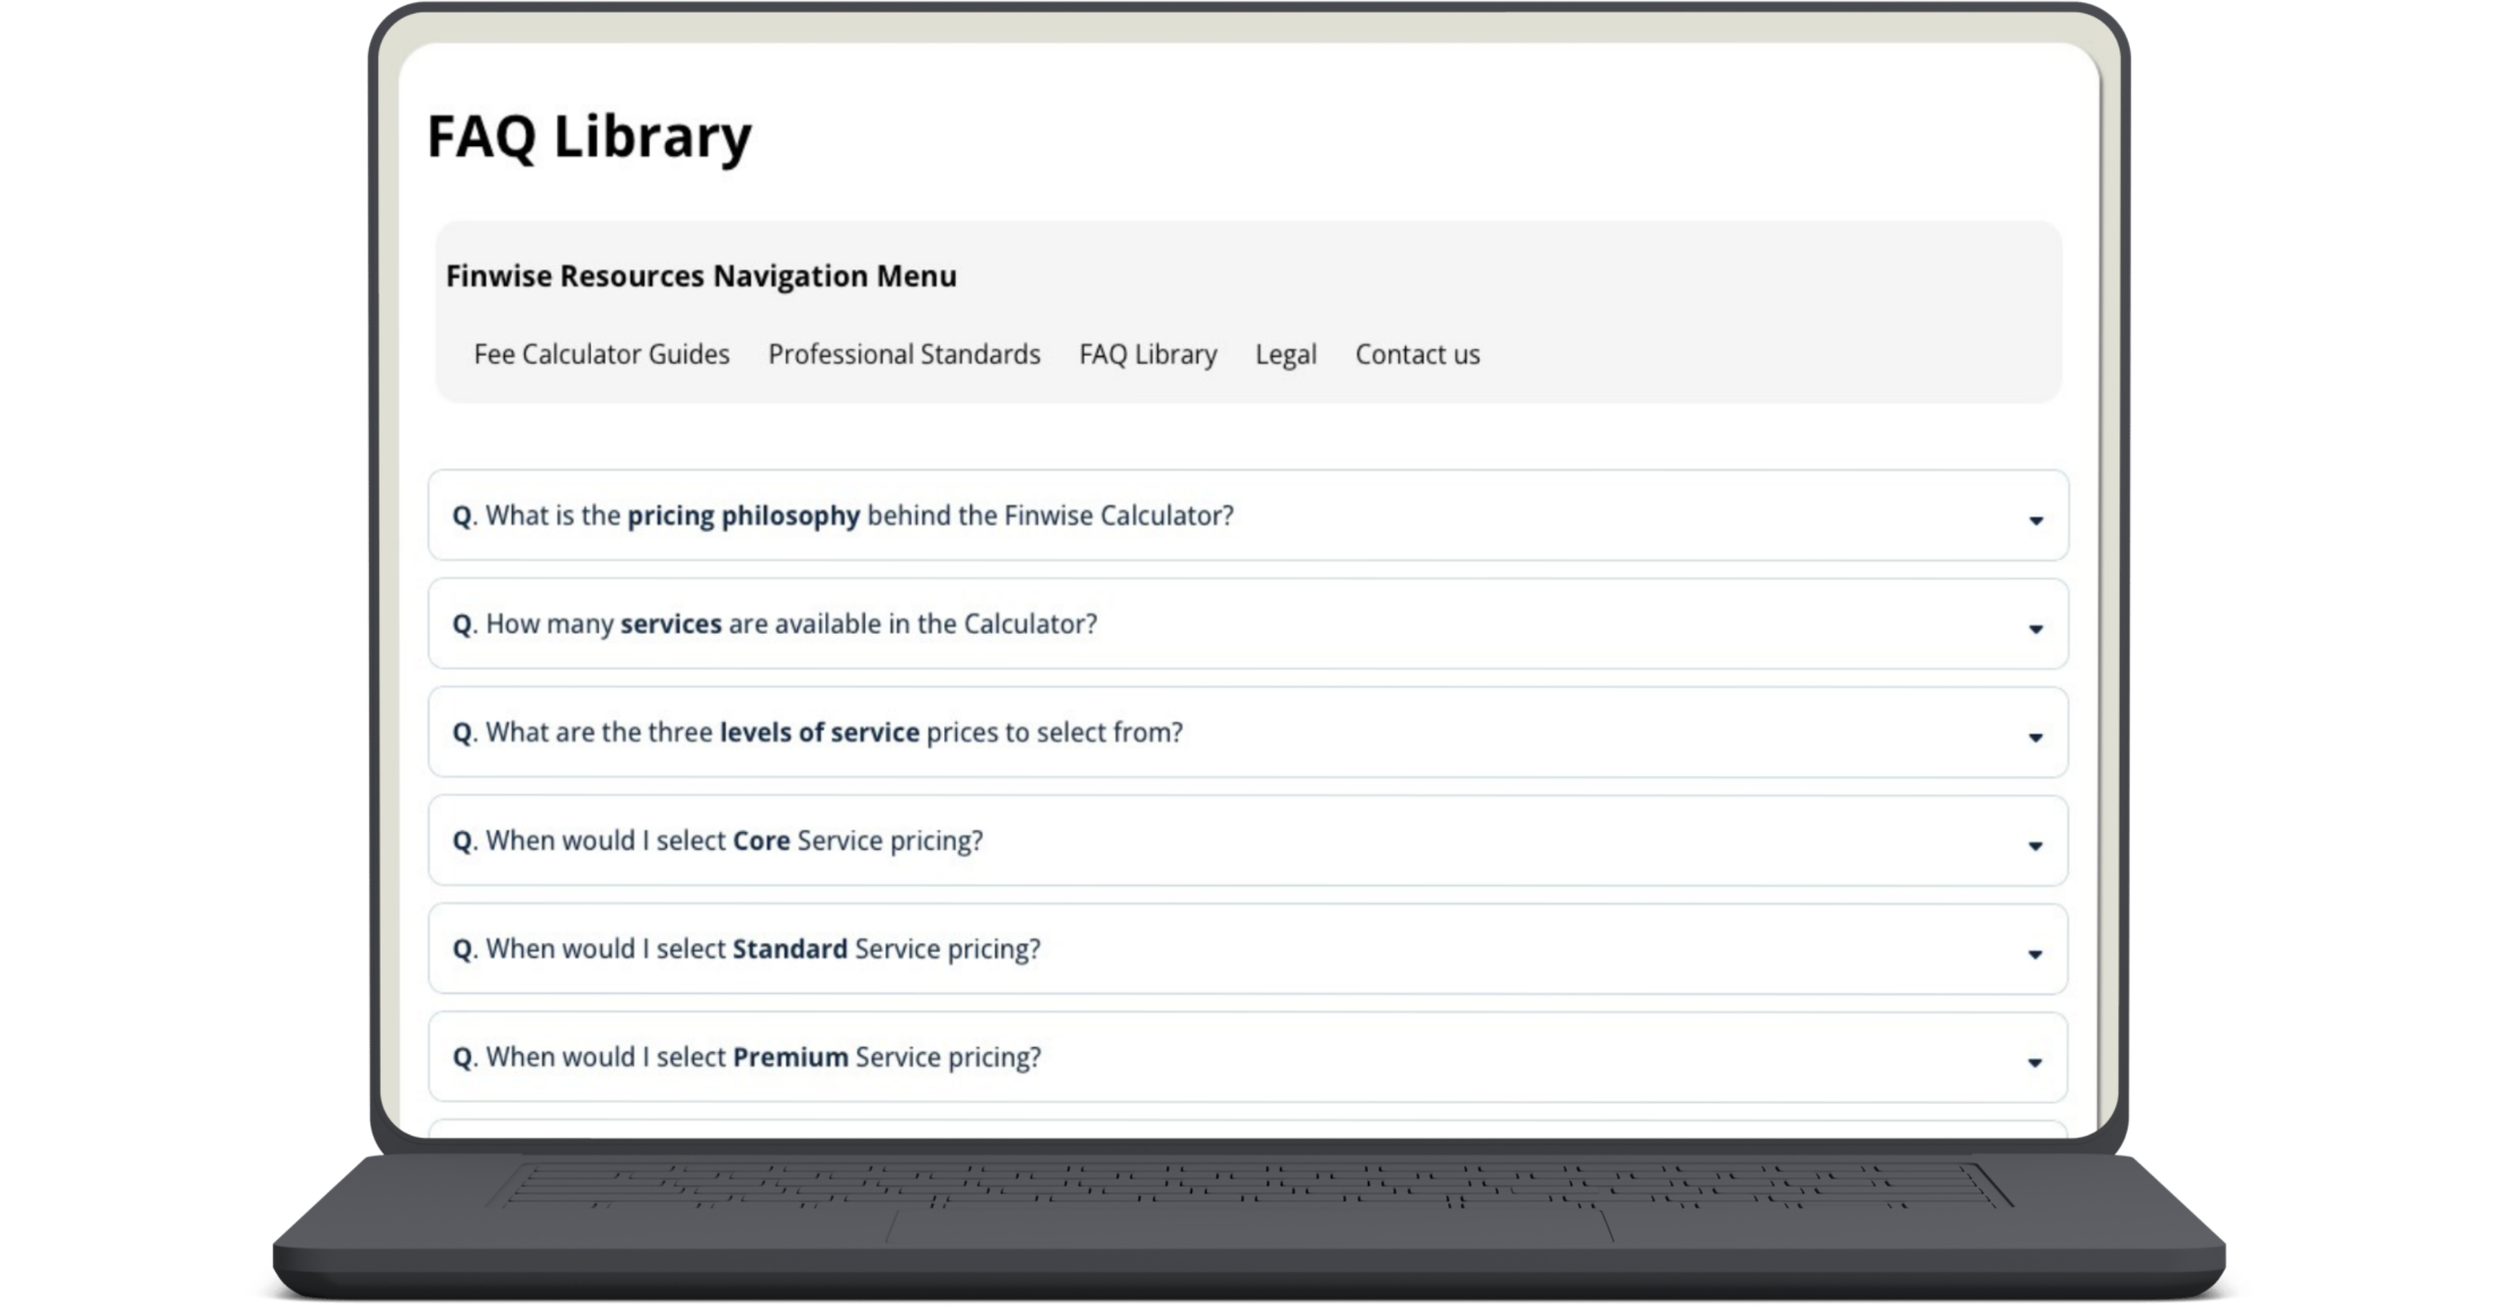Open Fee Calculator Guides
Screen dimensions: 2500x1306
click(x=601, y=353)
